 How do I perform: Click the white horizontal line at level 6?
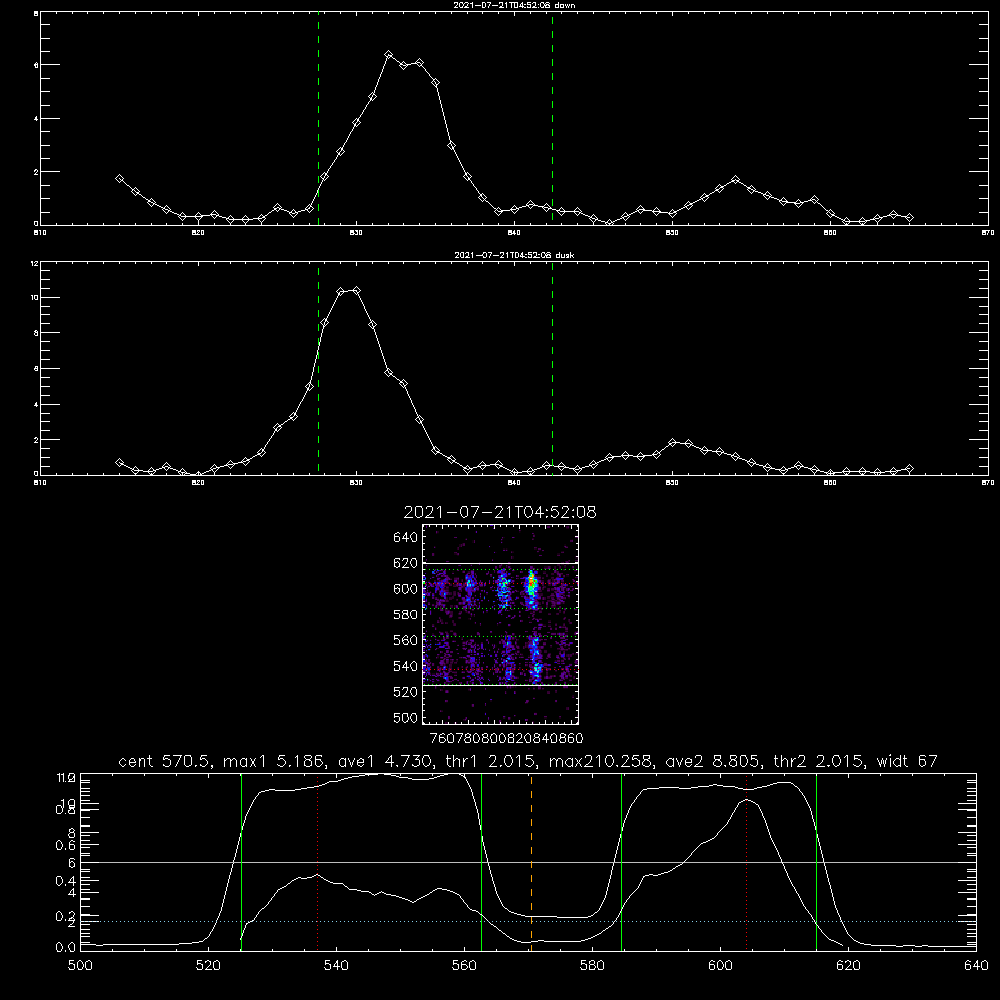[x=528, y=862]
